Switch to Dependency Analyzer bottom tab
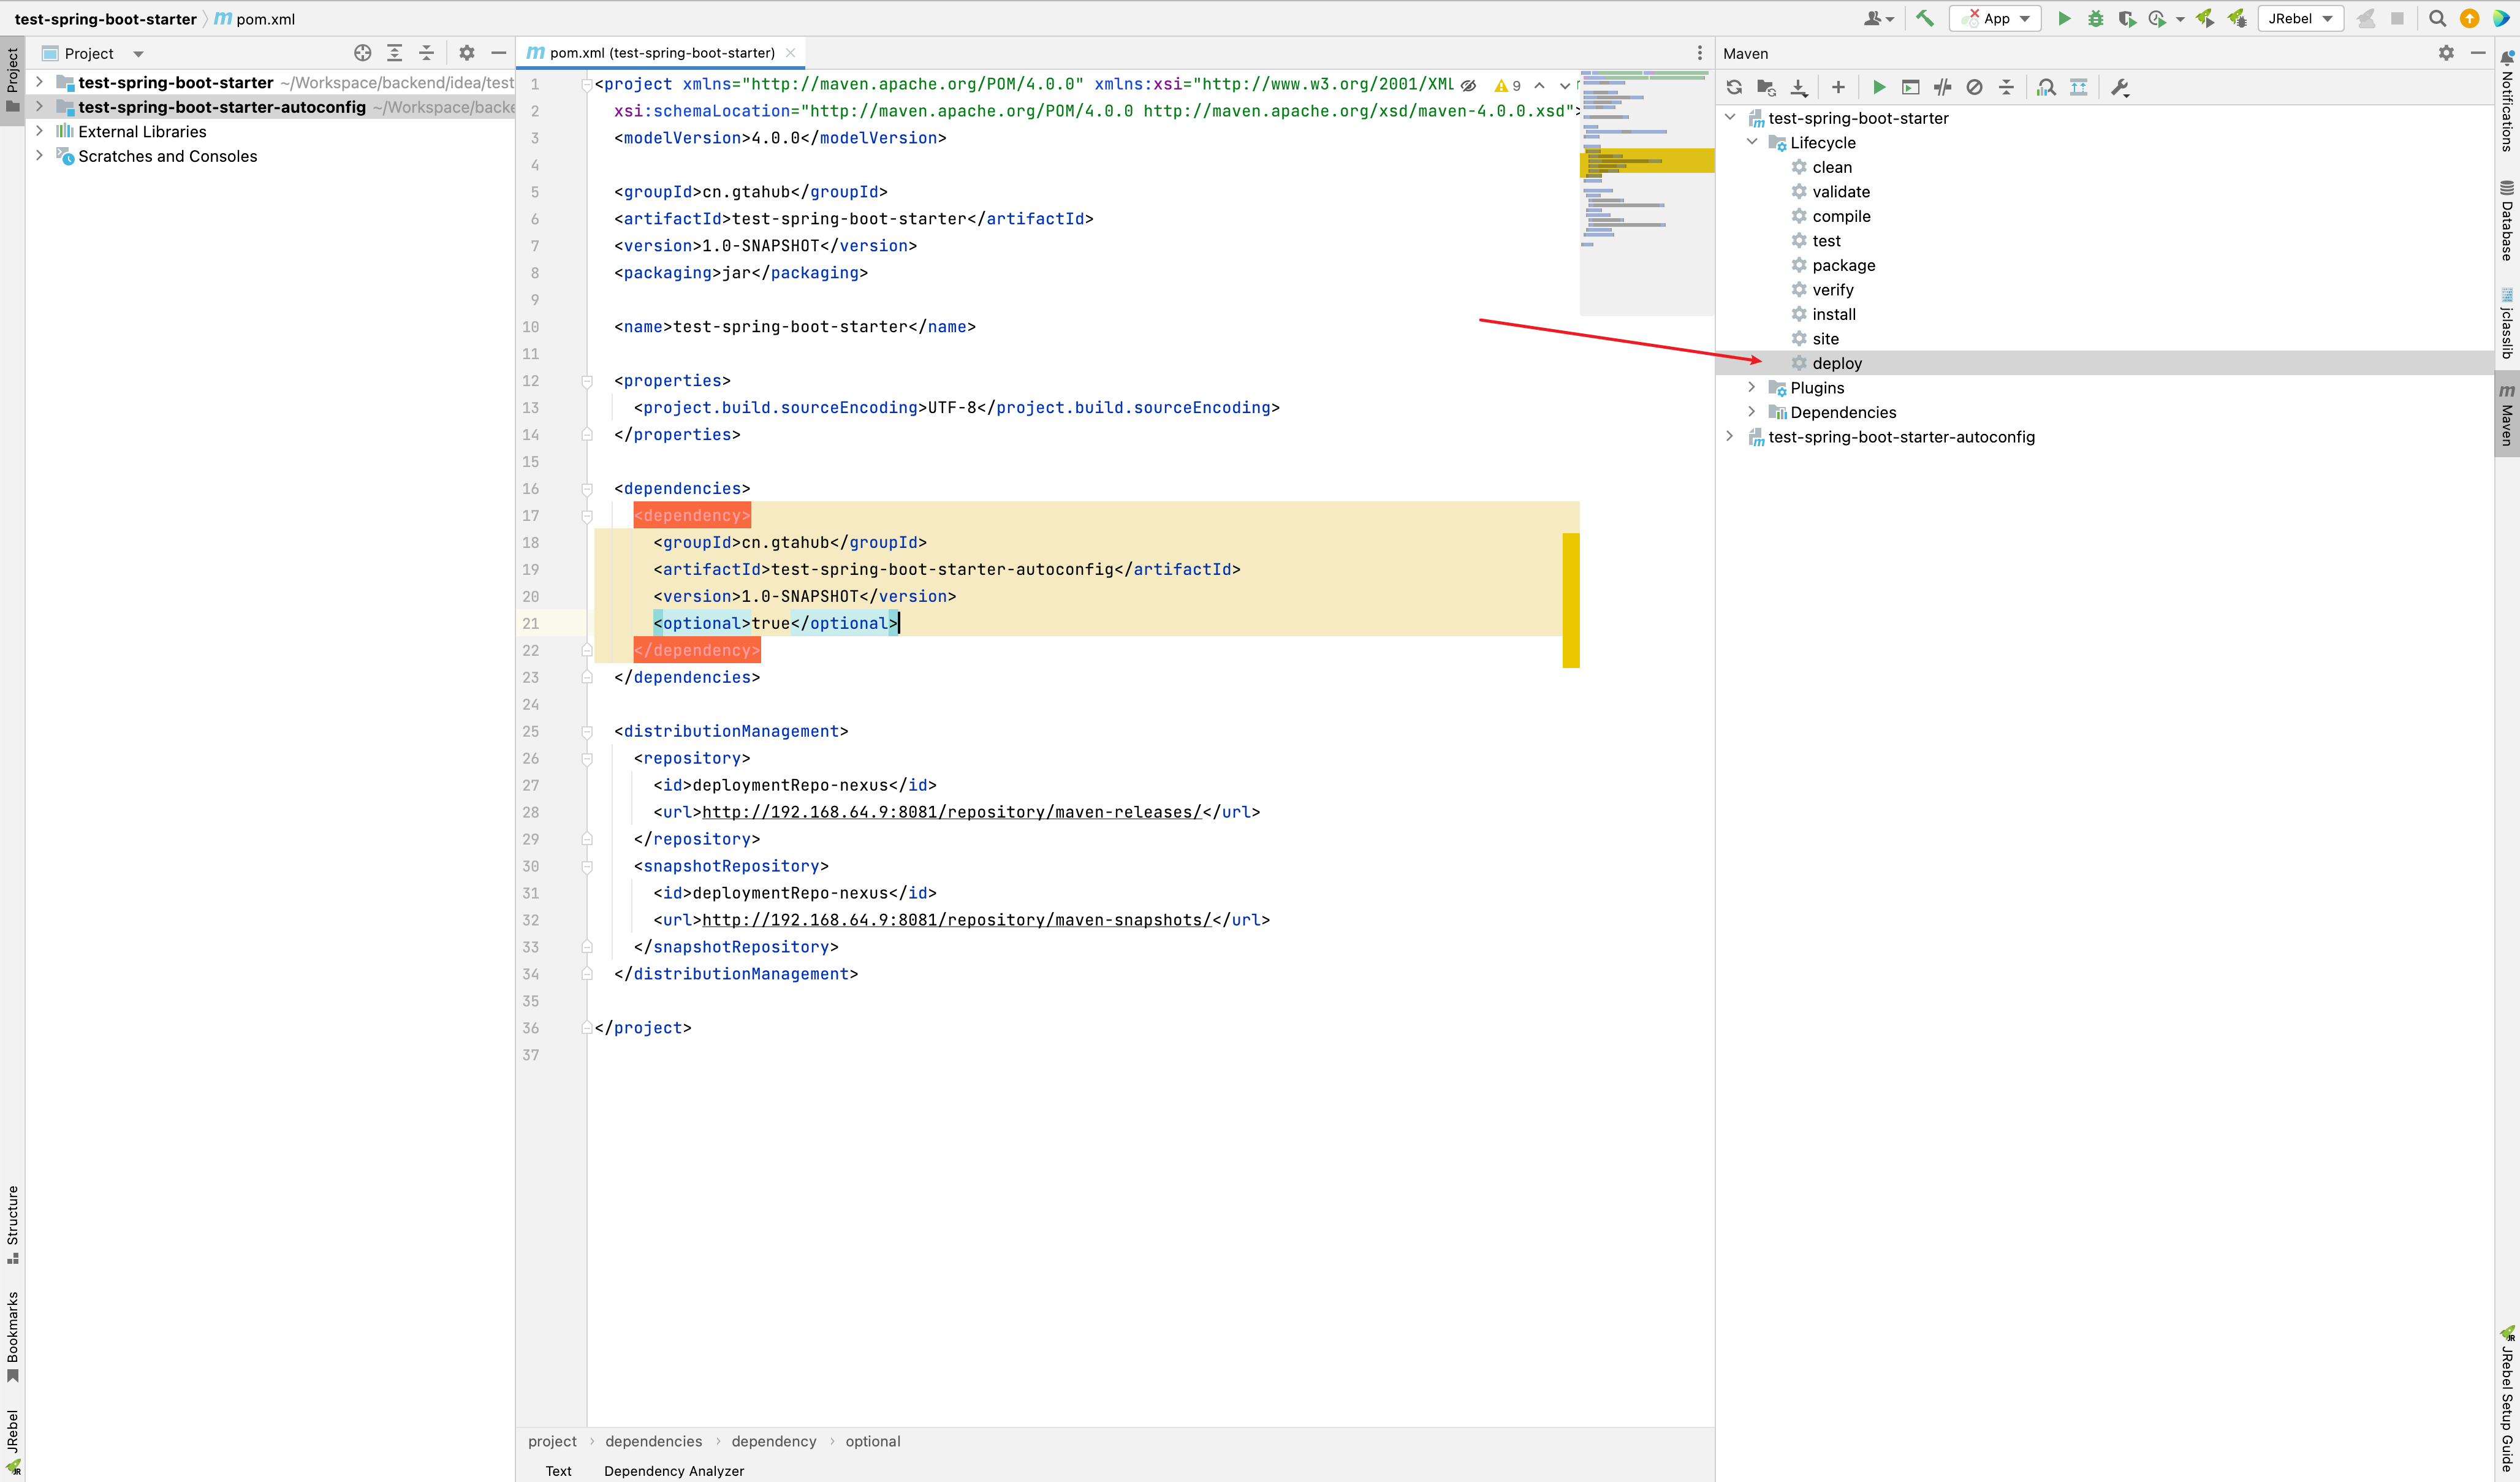The height and width of the screenshot is (1482, 2520). point(674,1470)
